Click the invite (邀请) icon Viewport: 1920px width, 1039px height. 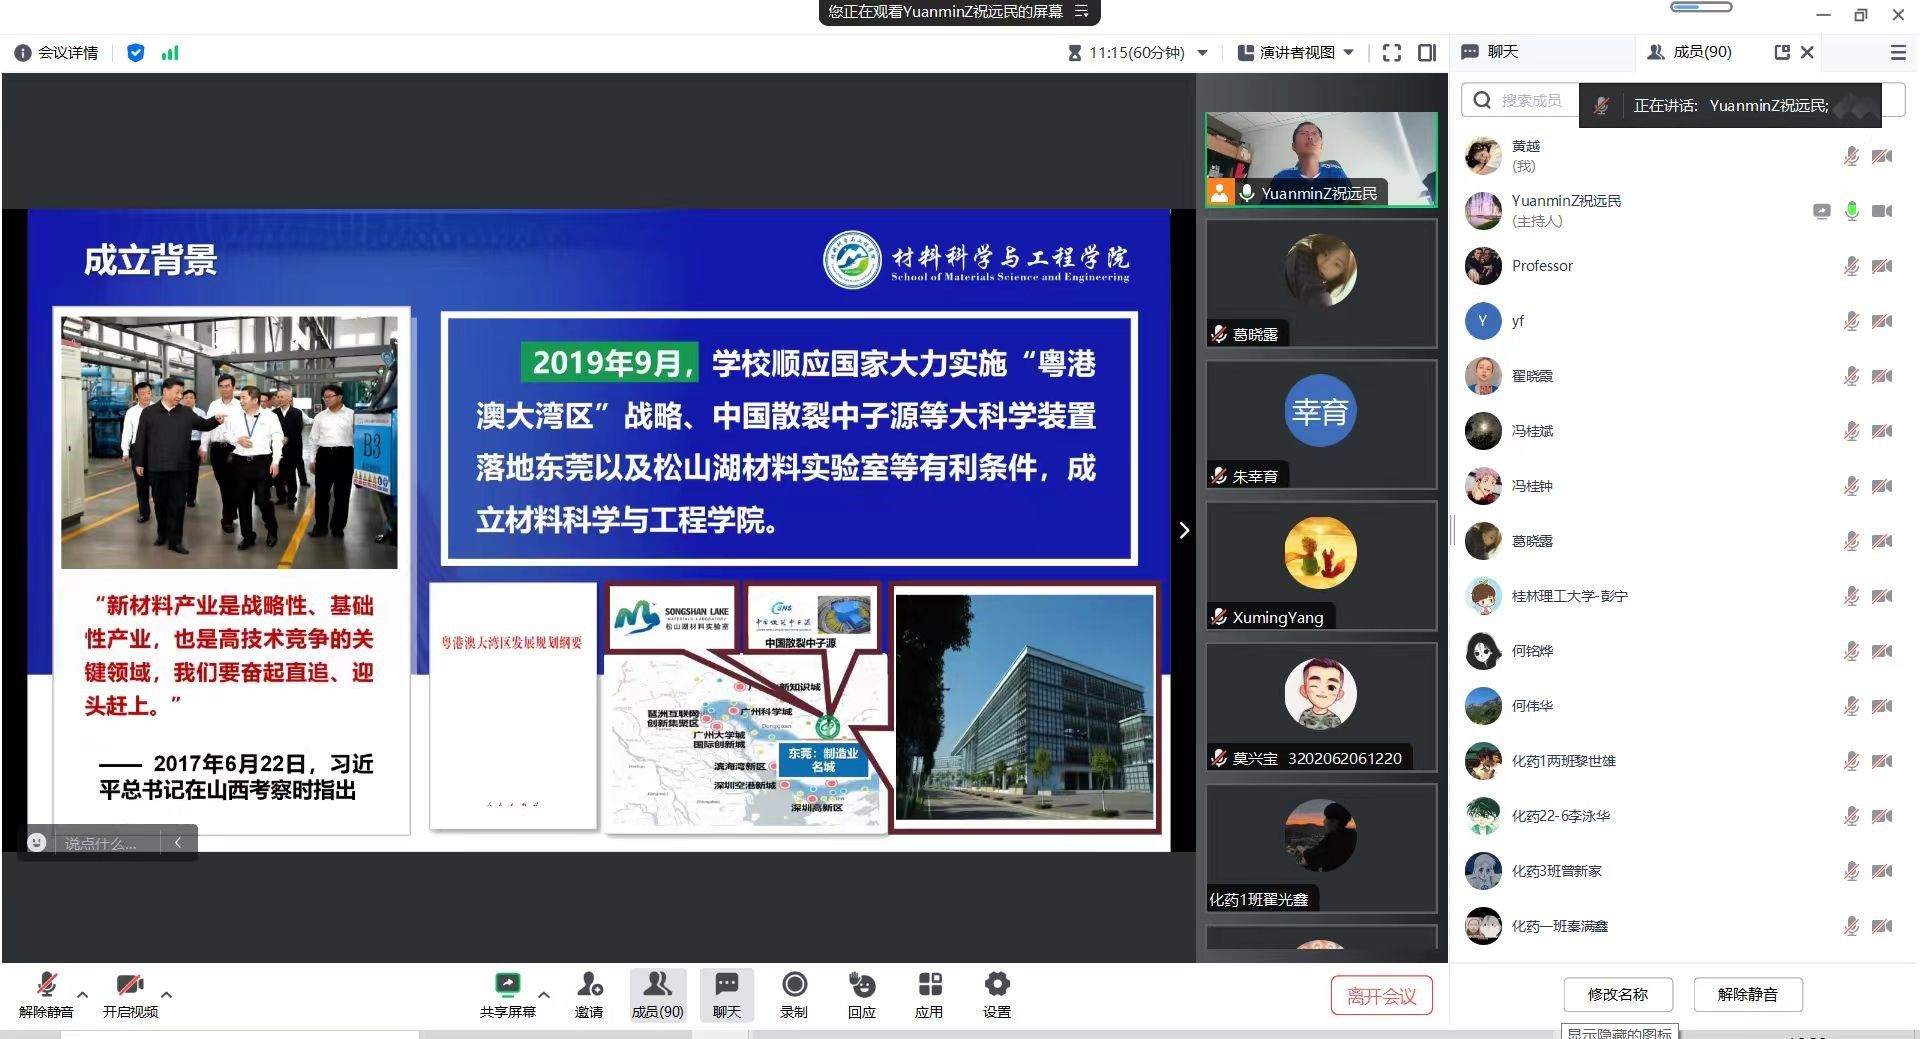pyautogui.click(x=589, y=985)
